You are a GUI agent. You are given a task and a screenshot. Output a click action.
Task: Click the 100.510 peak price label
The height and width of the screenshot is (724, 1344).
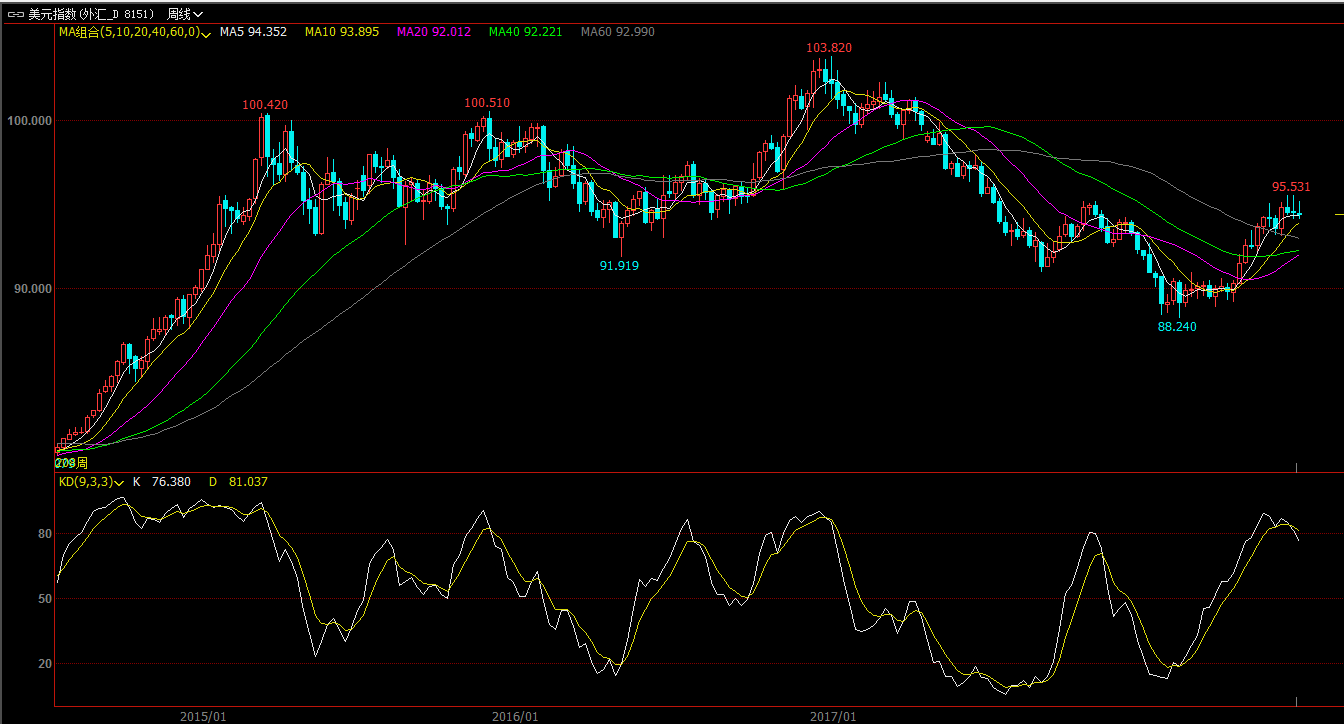(487, 103)
